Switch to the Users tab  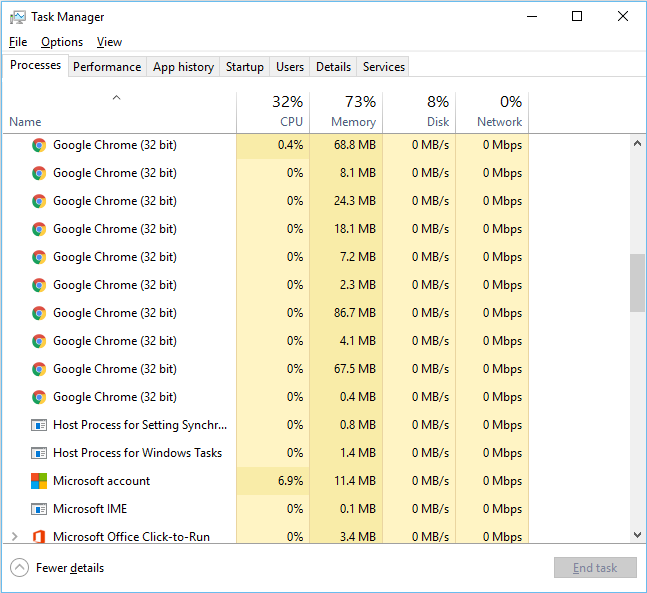pyautogui.click(x=290, y=67)
